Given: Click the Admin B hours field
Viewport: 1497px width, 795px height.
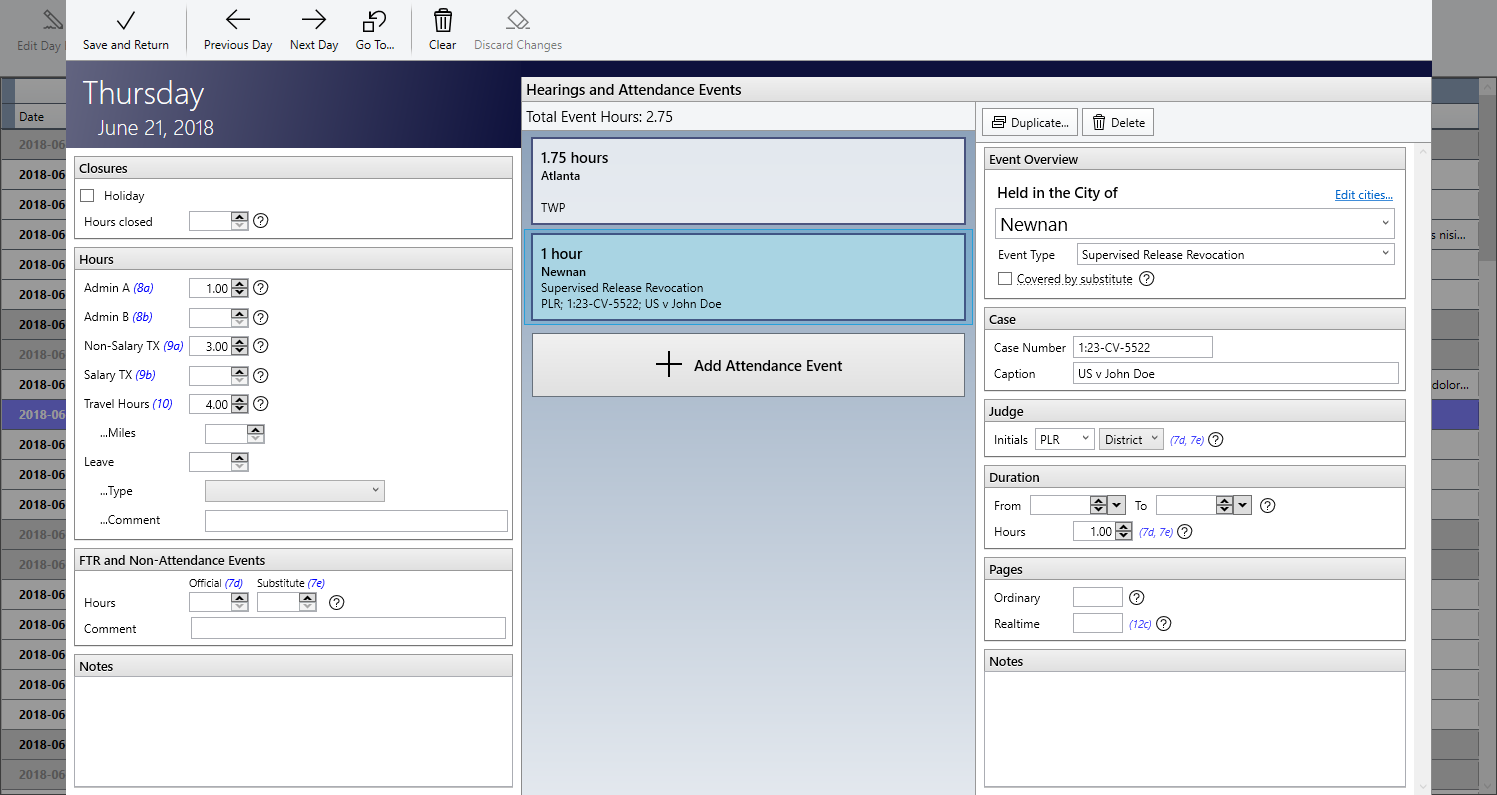Looking at the screenshot, I should point(211,317).
